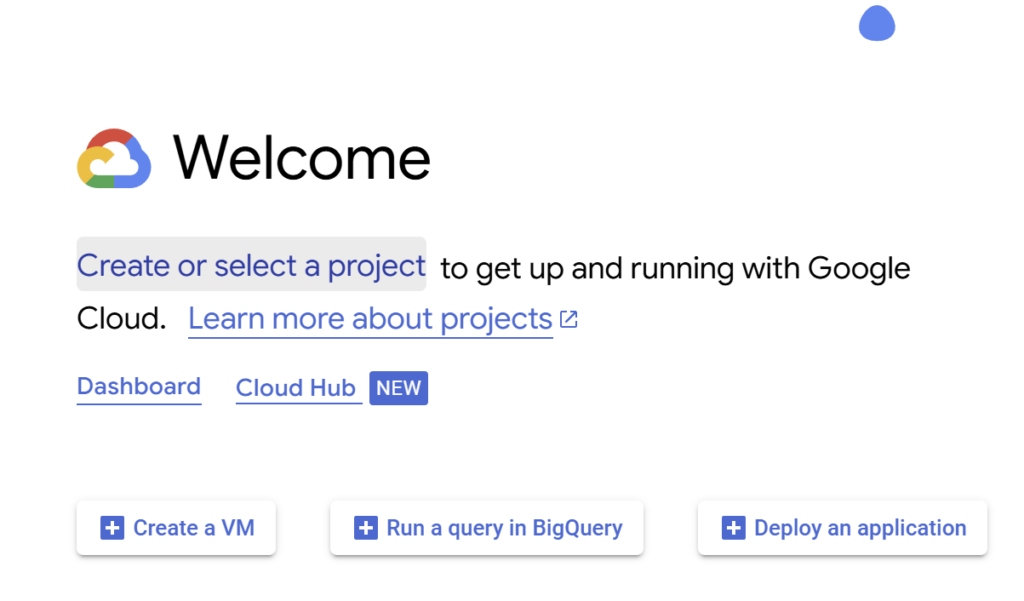Viewport: 1024px width, 601px height.
Task: Click the plus icon on Create a VM
Action: pos(112,527)
